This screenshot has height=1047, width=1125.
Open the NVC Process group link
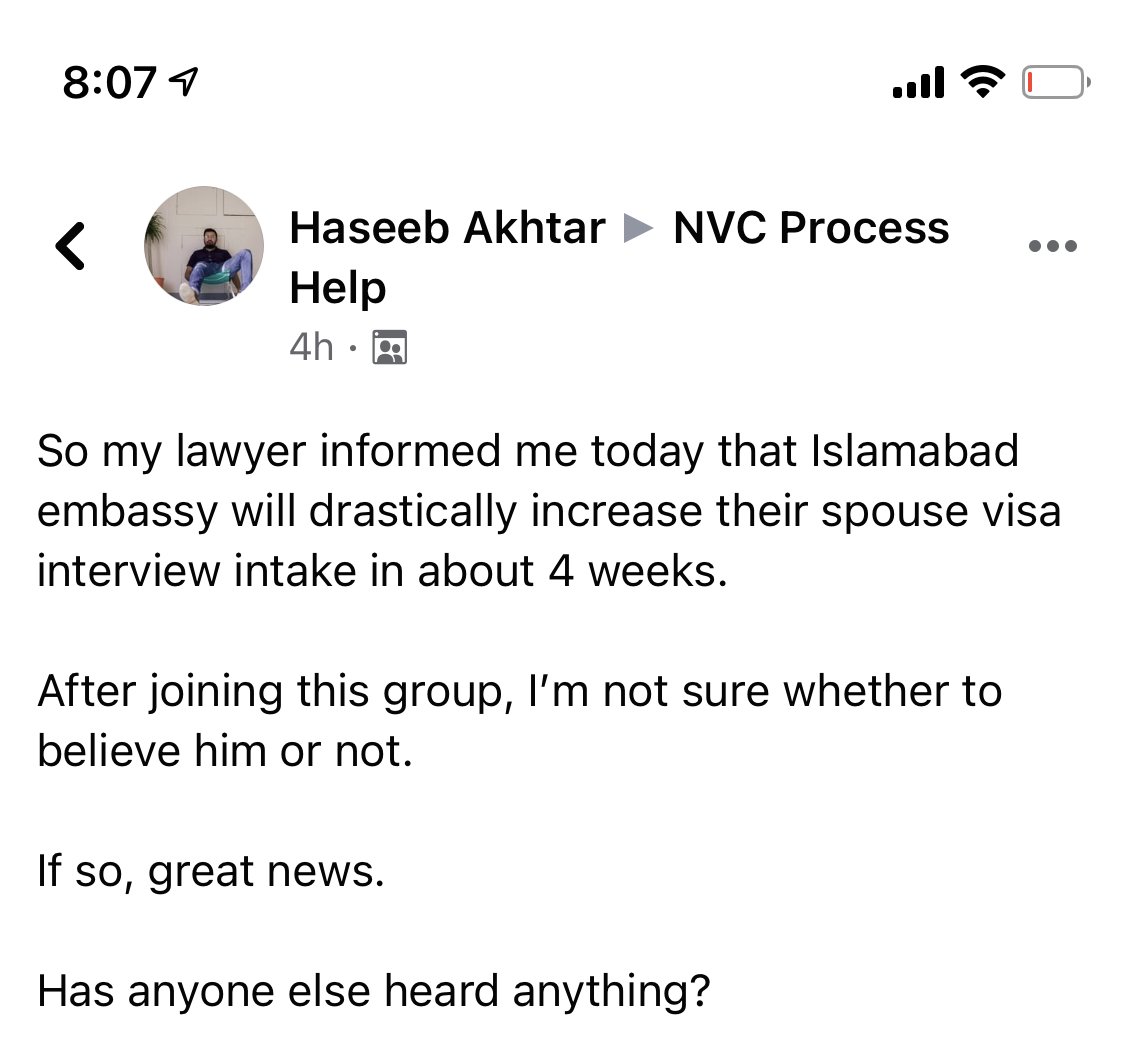pos(811,228)
